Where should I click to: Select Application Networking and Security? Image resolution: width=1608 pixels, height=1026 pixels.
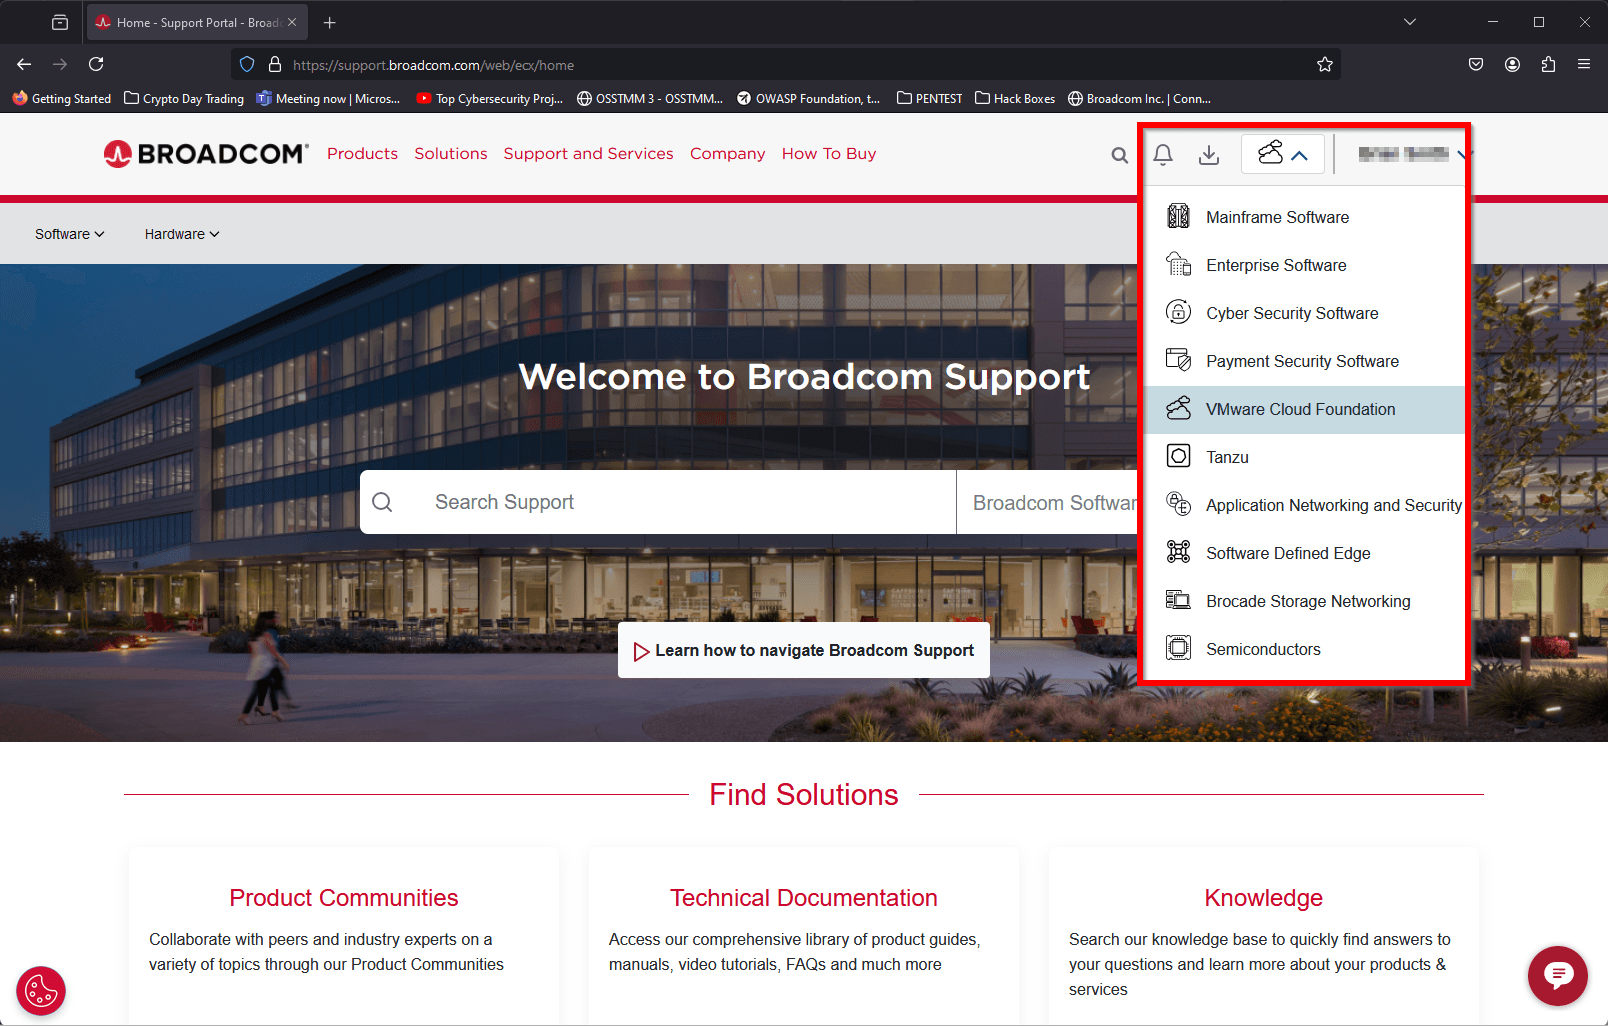1304,505
